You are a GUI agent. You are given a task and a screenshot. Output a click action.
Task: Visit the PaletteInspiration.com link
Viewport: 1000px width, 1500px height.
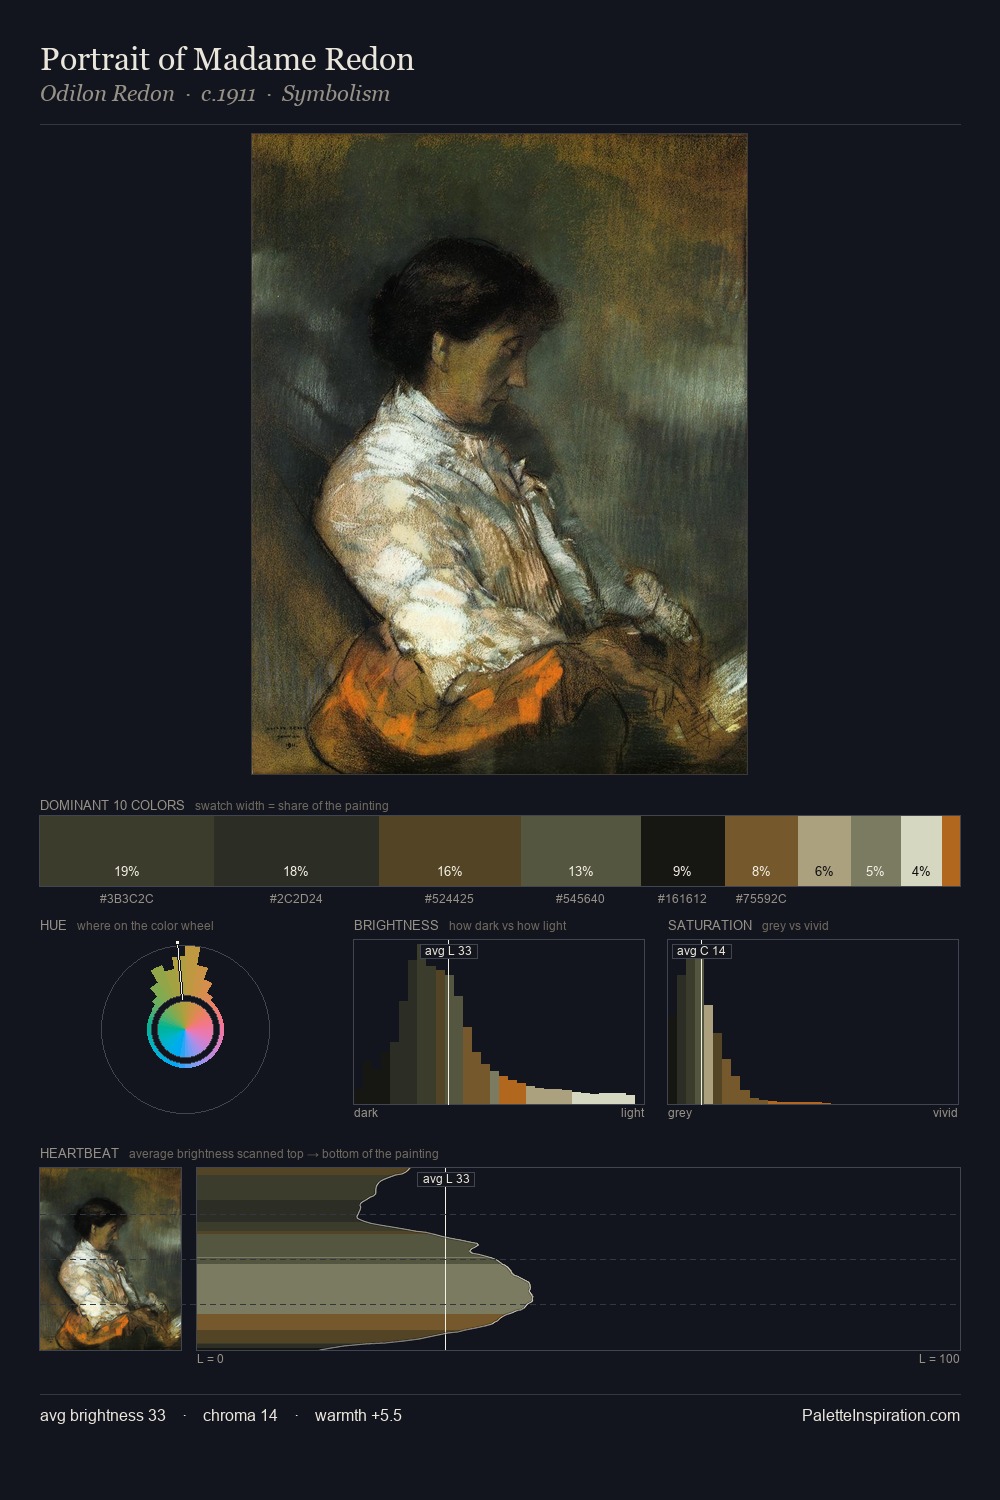coord(880,1415)
